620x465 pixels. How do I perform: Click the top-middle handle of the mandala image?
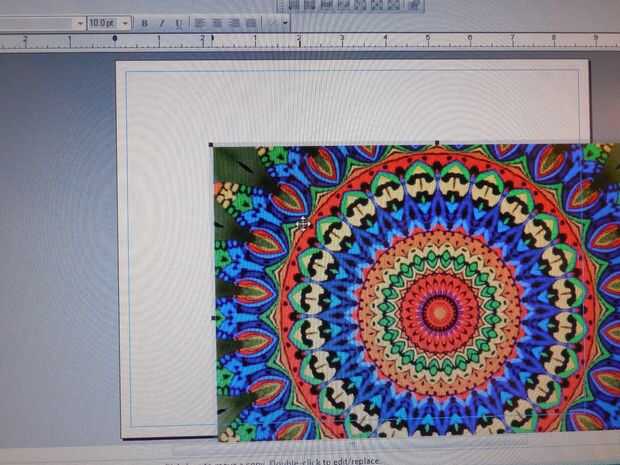(437, 142)
